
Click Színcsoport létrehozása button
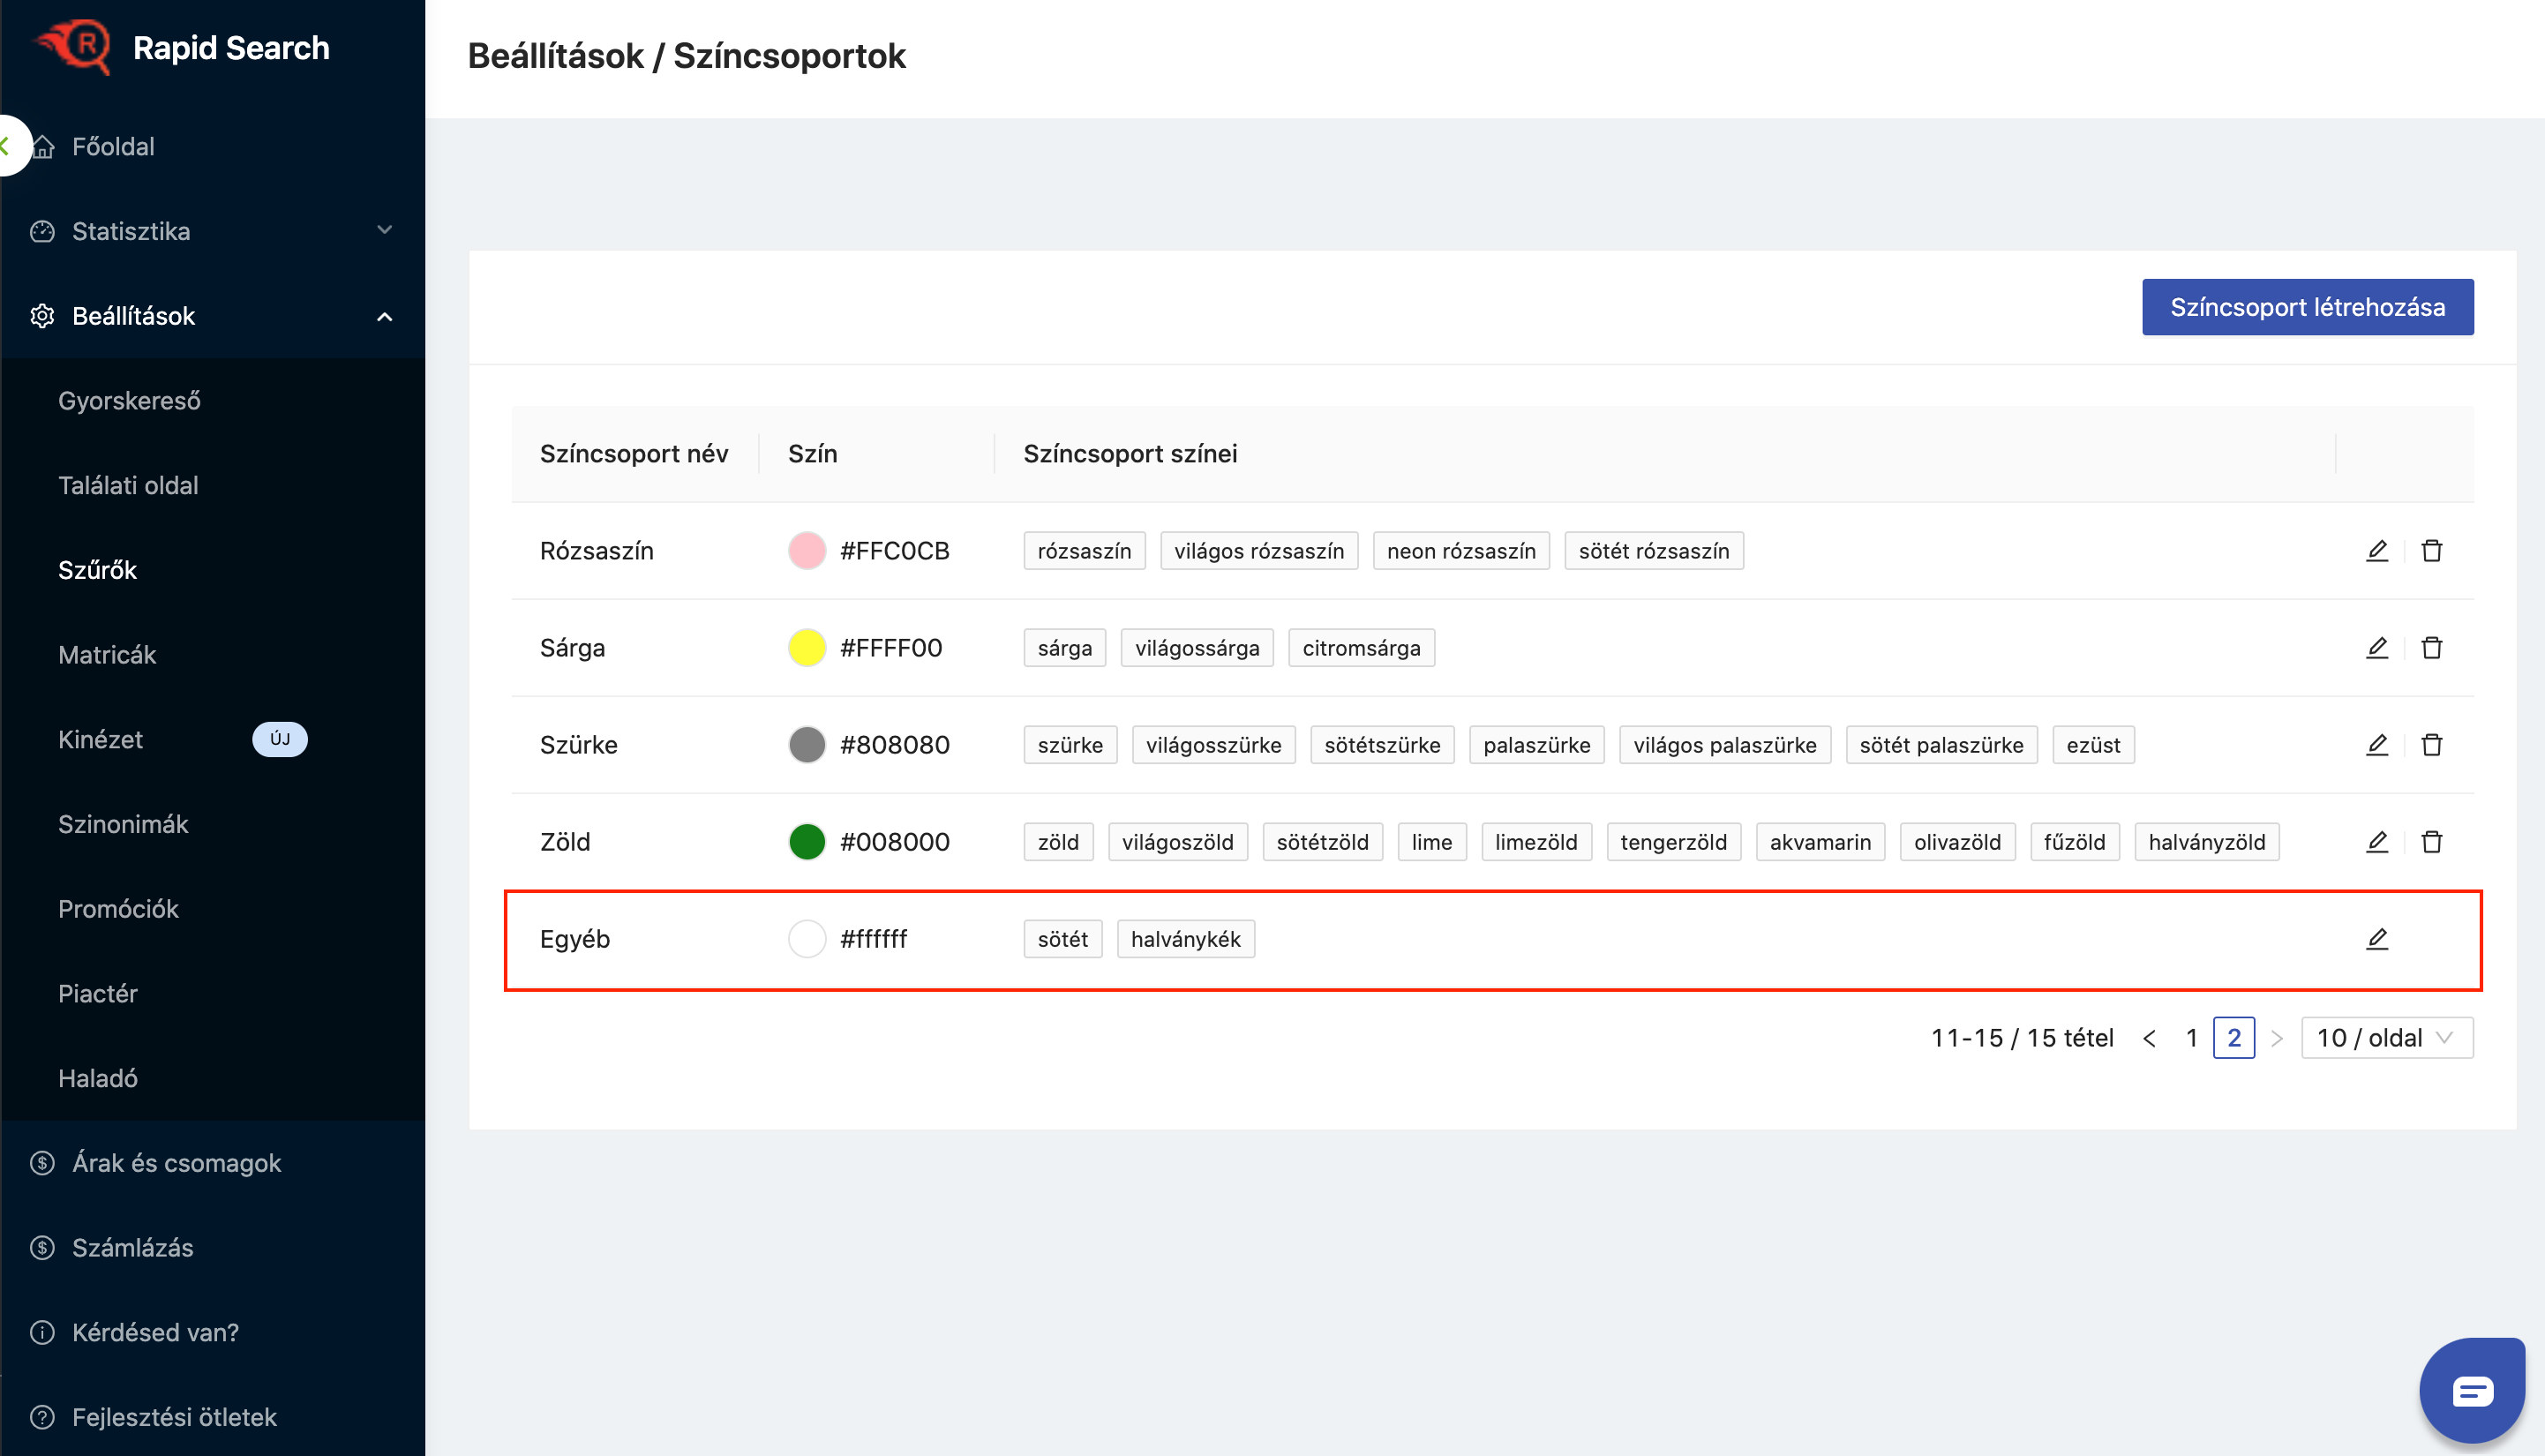click(x=2306, y=307)
